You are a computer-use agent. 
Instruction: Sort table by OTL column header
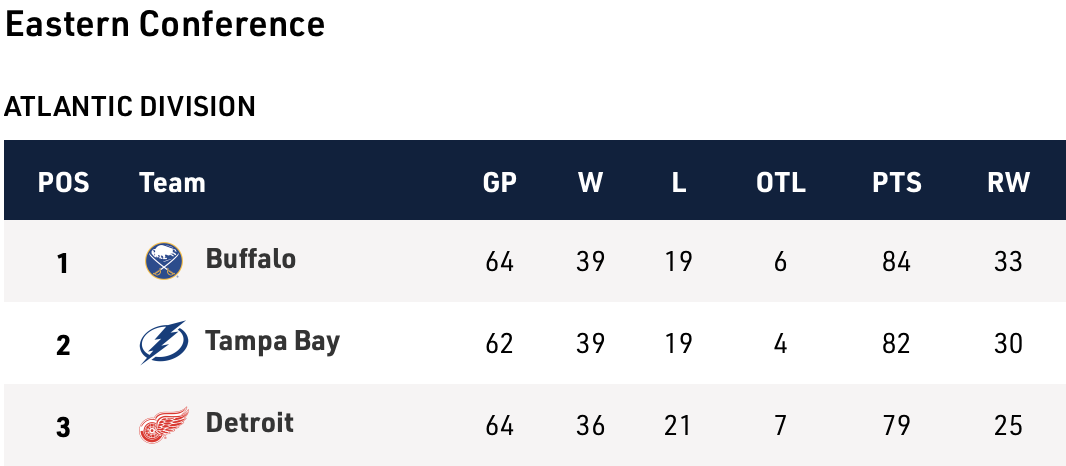pyautogui.click(x=781, y=183)
